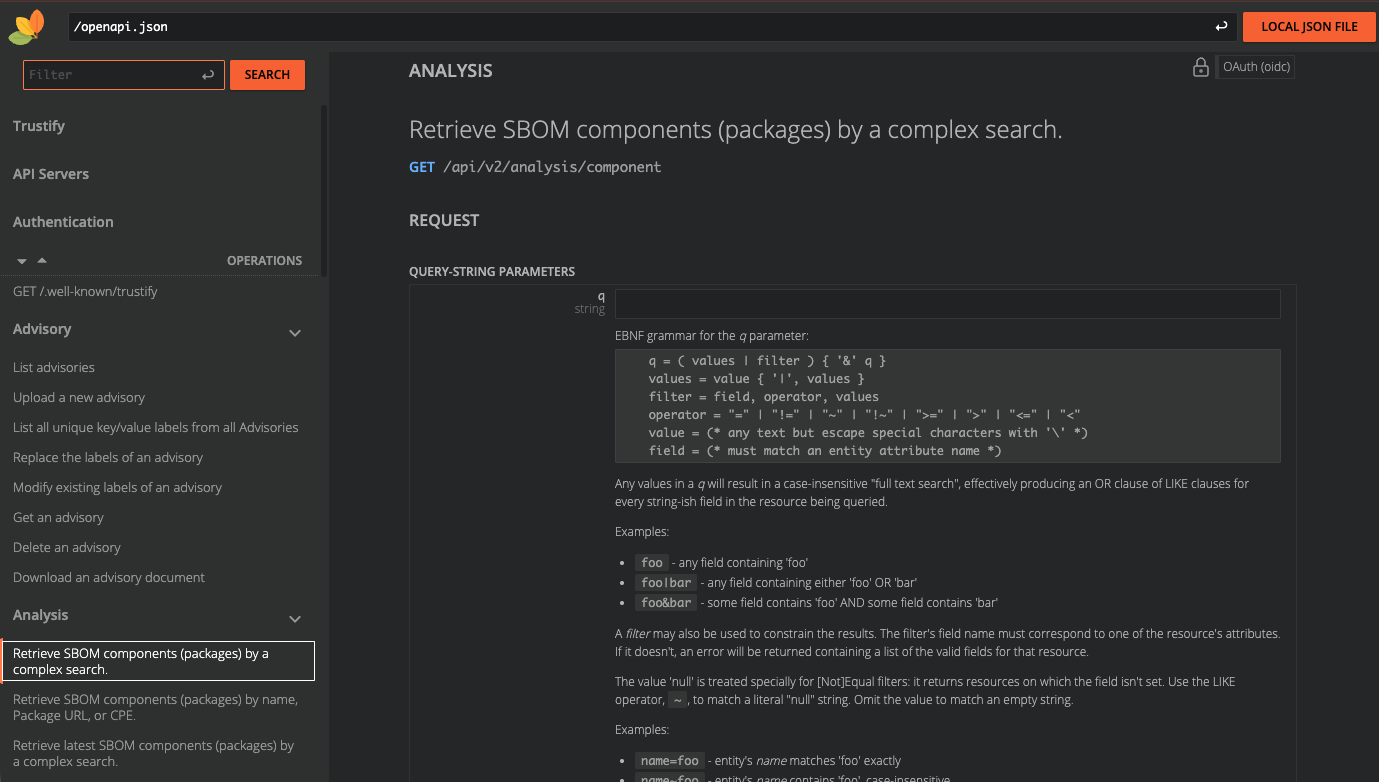Go to the API Servers section
1379x782 pixels.
point(51,174)
